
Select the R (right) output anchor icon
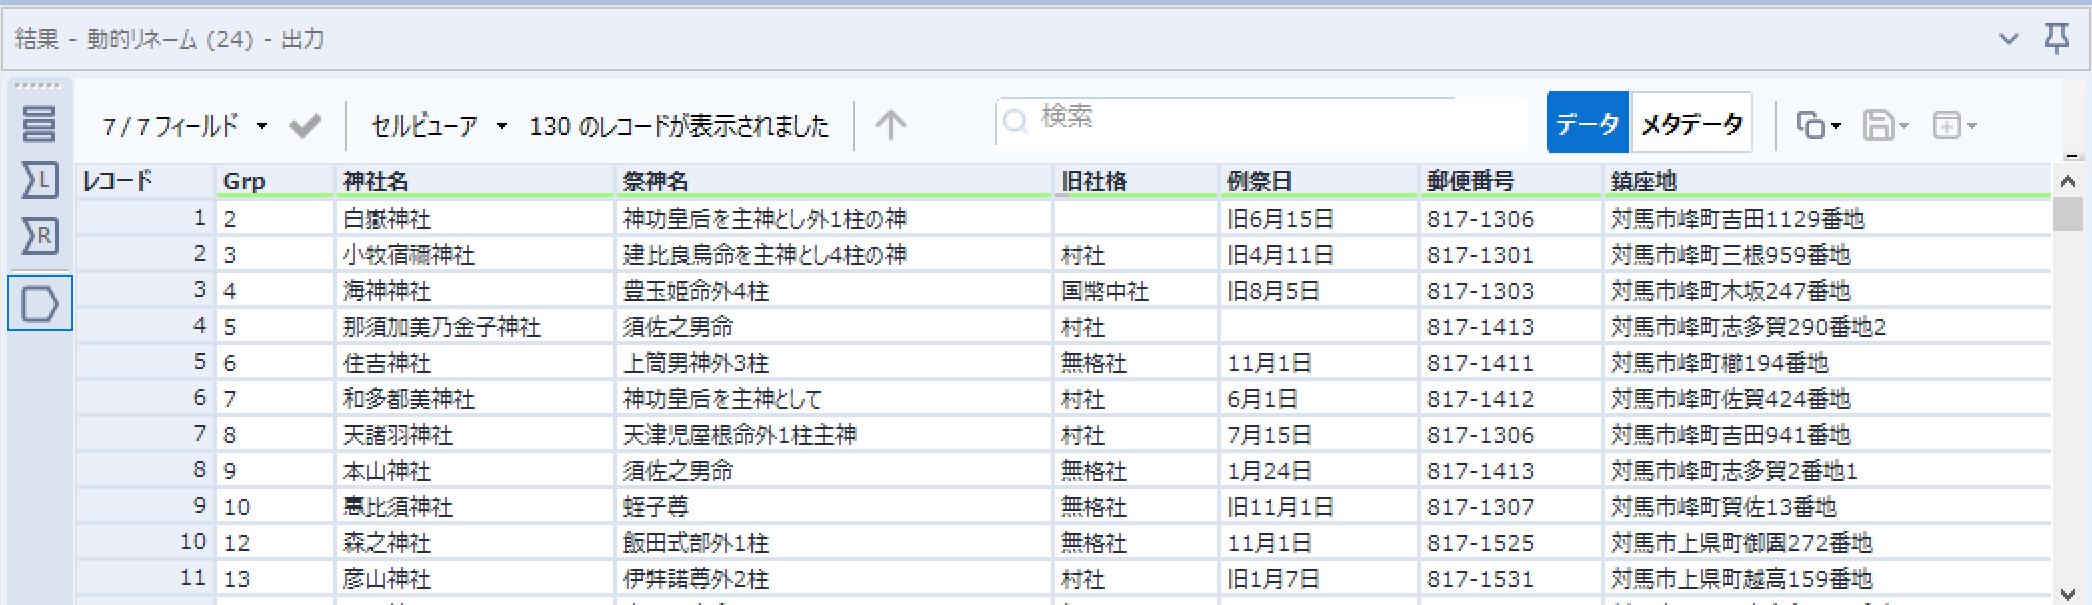[39, 236]
